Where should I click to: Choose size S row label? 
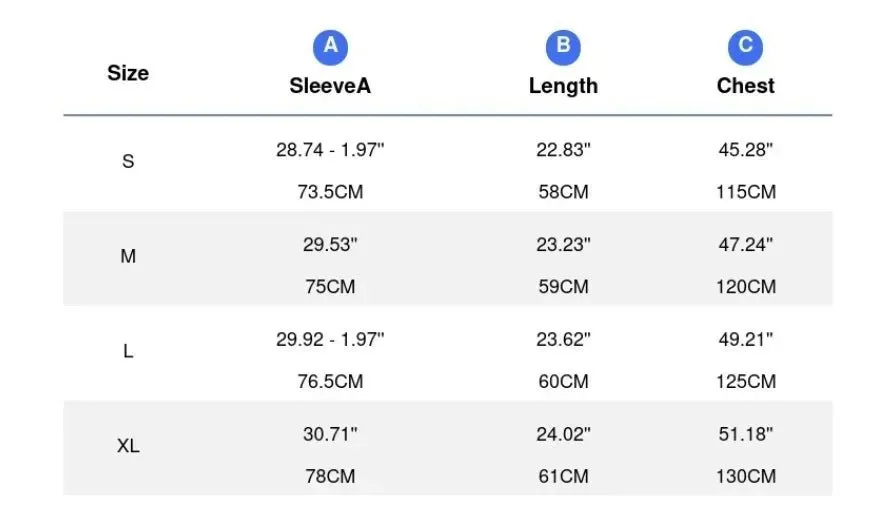pos(128,161)
